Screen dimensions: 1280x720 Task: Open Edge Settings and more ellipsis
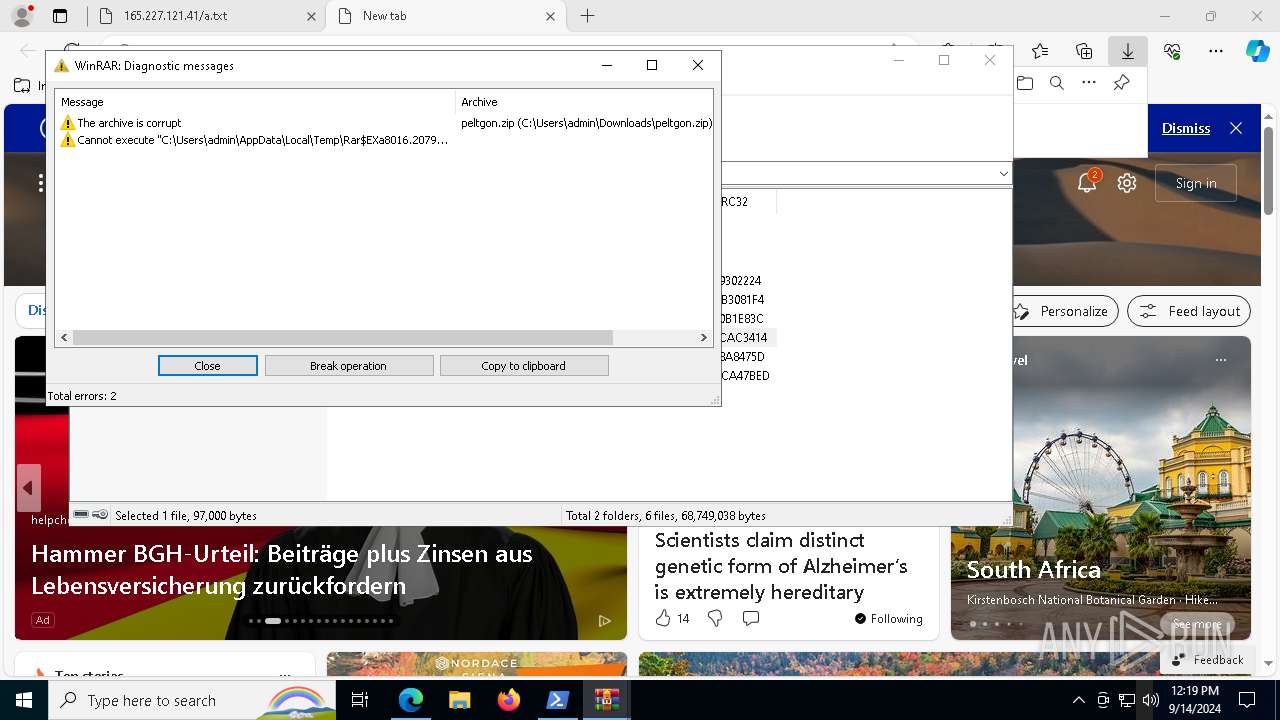[1216, 51]
